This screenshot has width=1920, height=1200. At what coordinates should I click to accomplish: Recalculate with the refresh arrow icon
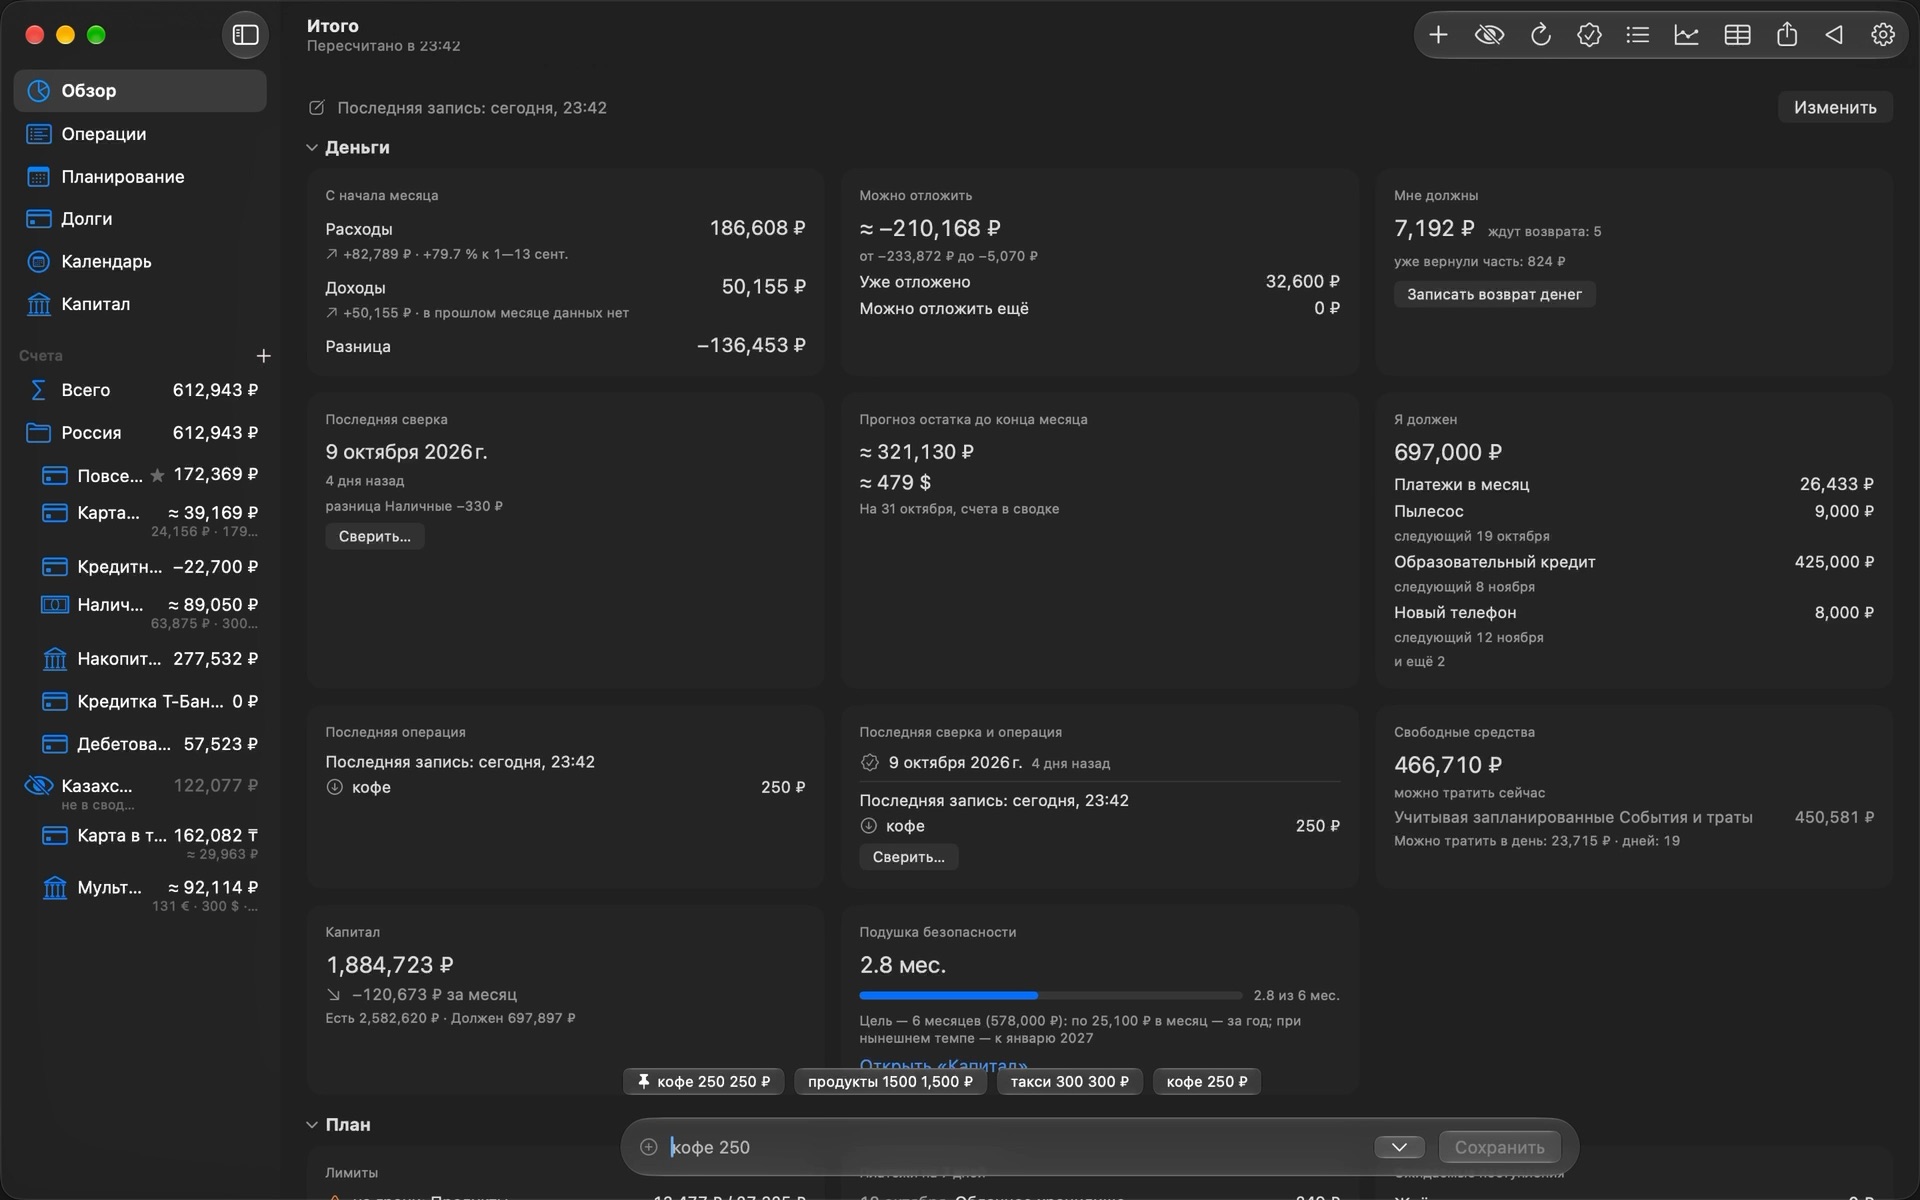(1540, 35)
